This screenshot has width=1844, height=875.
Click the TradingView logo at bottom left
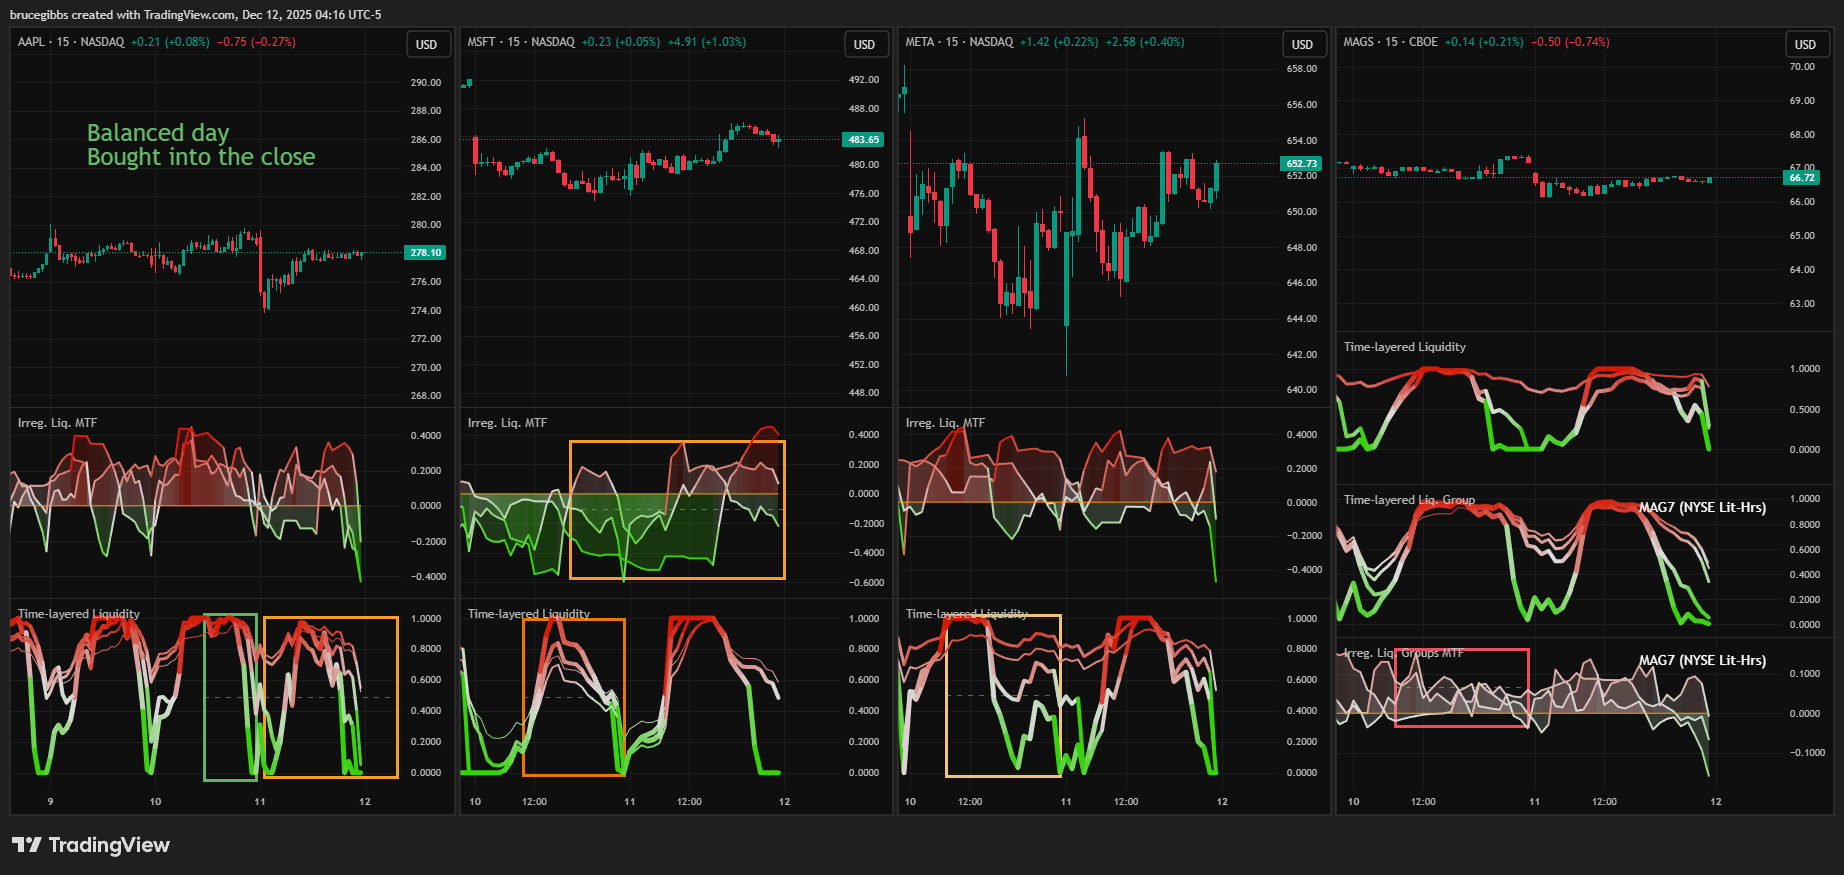click(x=91, y=845)
